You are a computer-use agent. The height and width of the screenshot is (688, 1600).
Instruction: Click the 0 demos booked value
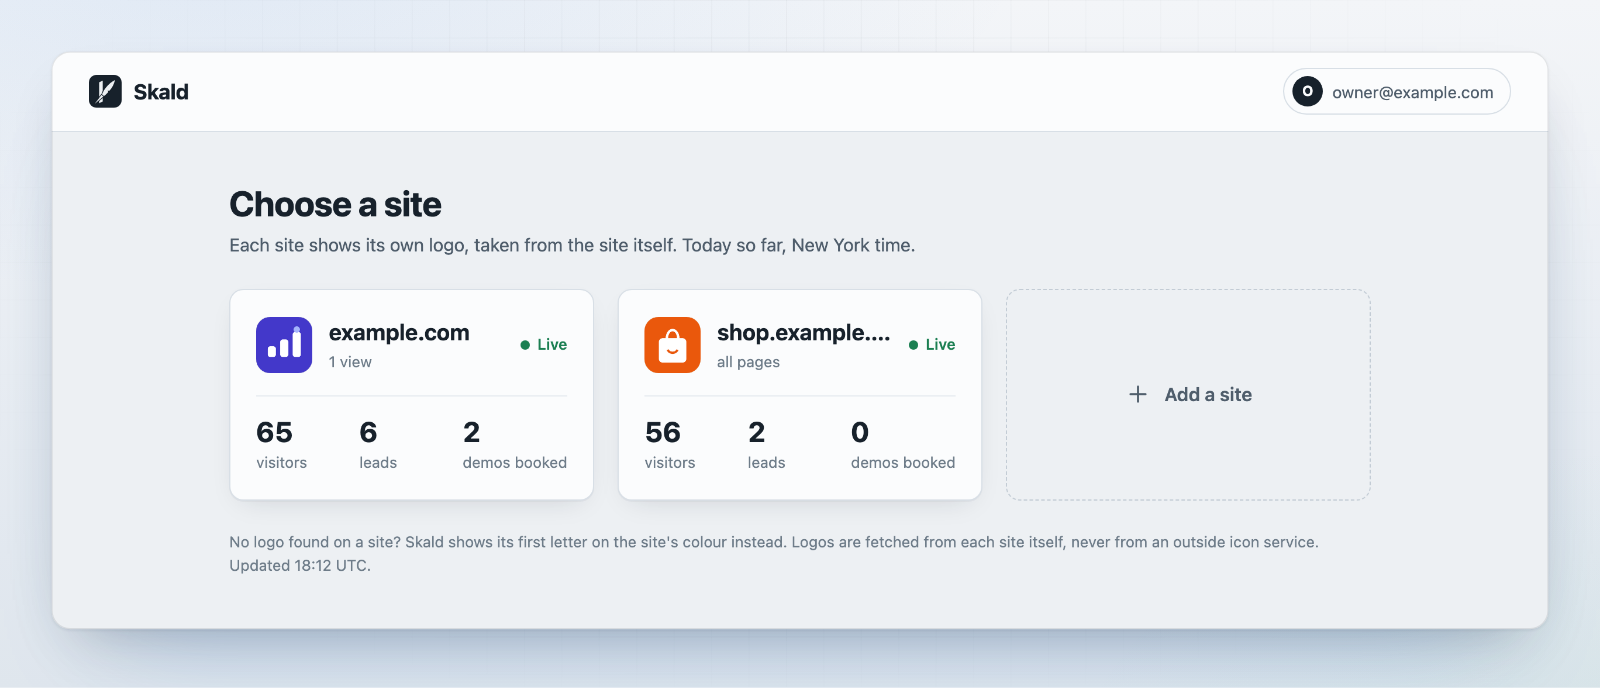[860, 433]
